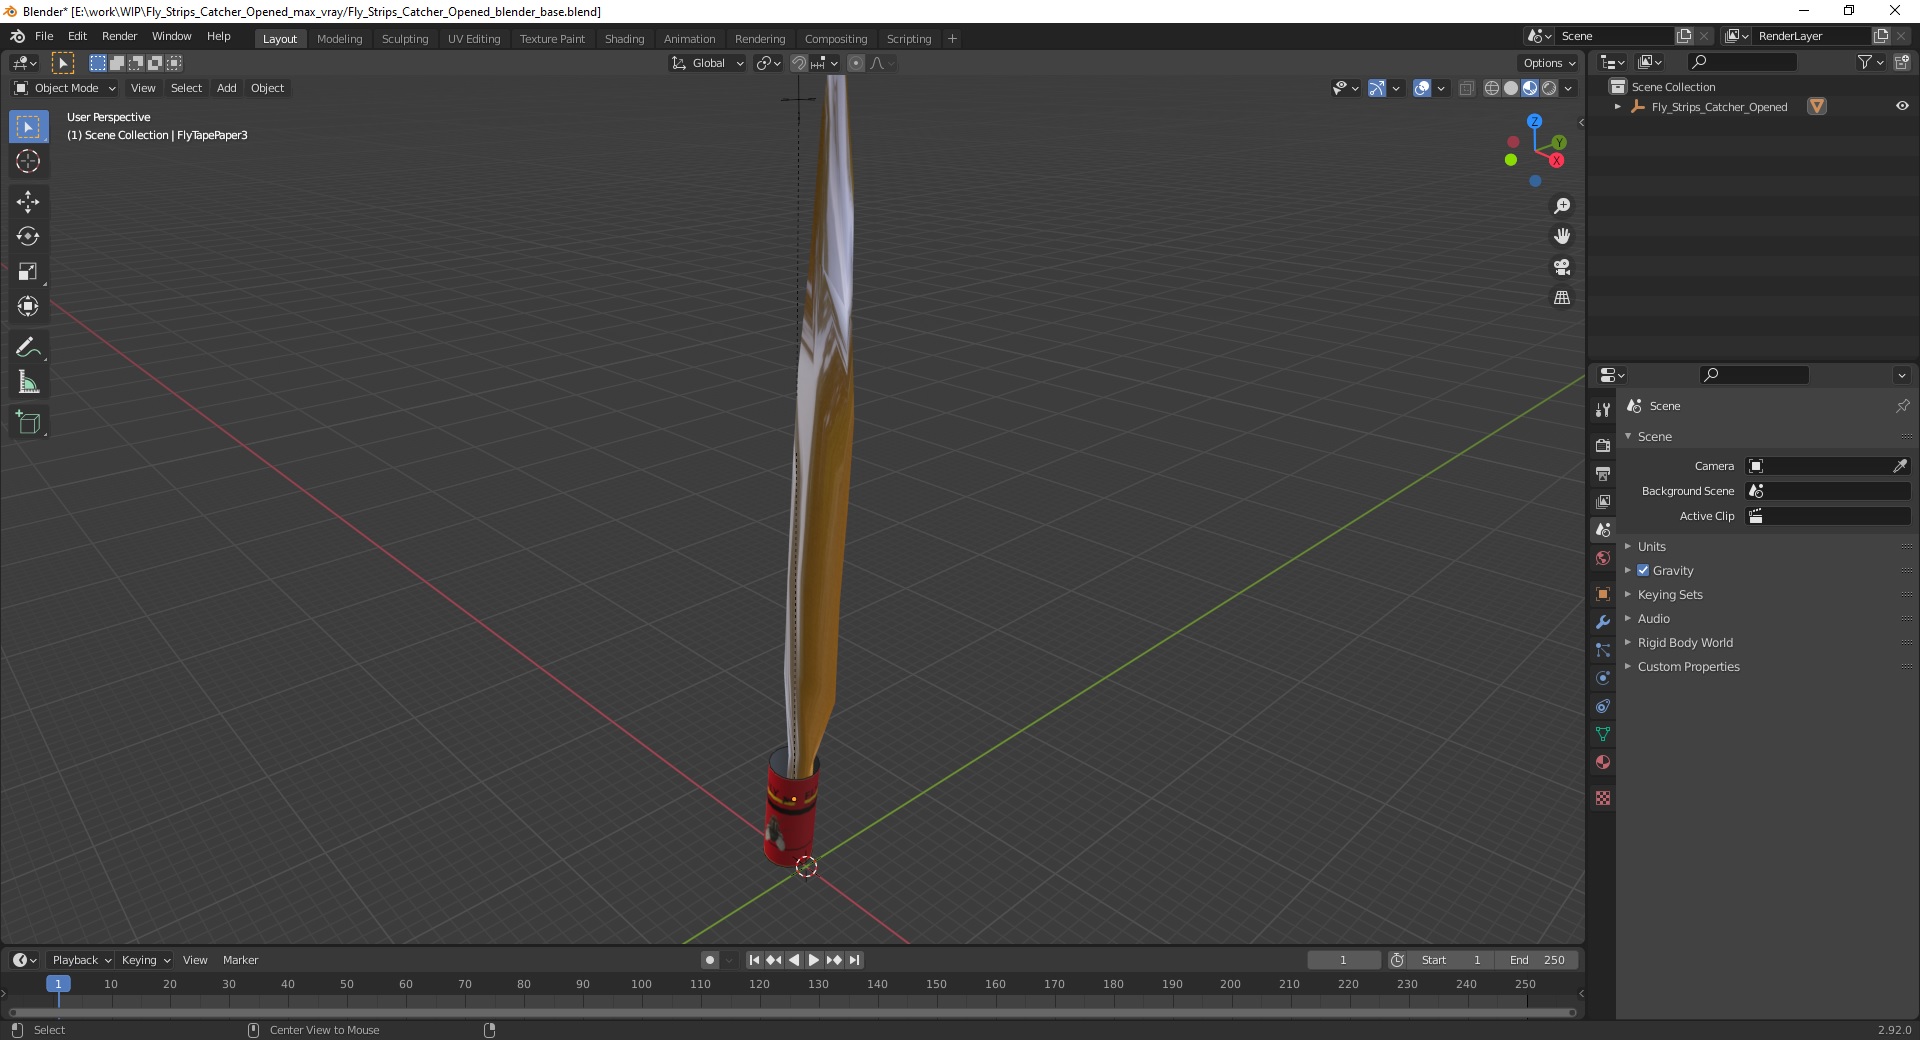1920x1040 pixels.
Task: Expand Fly_Strips_Catcher_Opened collection tree
Action: pos(1617,107)
